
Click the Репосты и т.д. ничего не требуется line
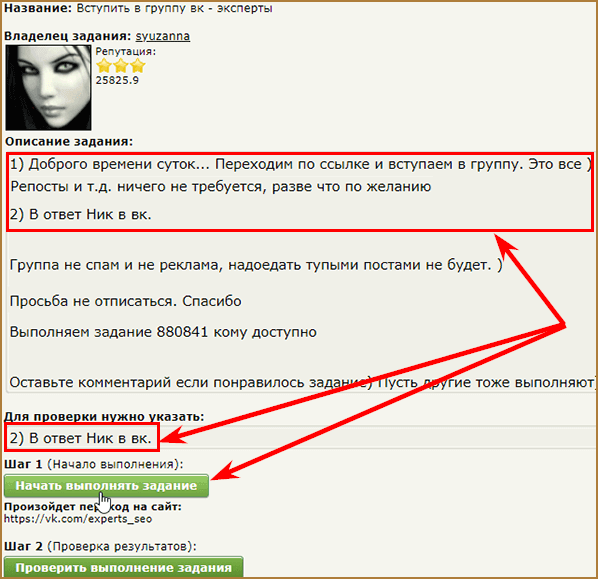[220, 187]
